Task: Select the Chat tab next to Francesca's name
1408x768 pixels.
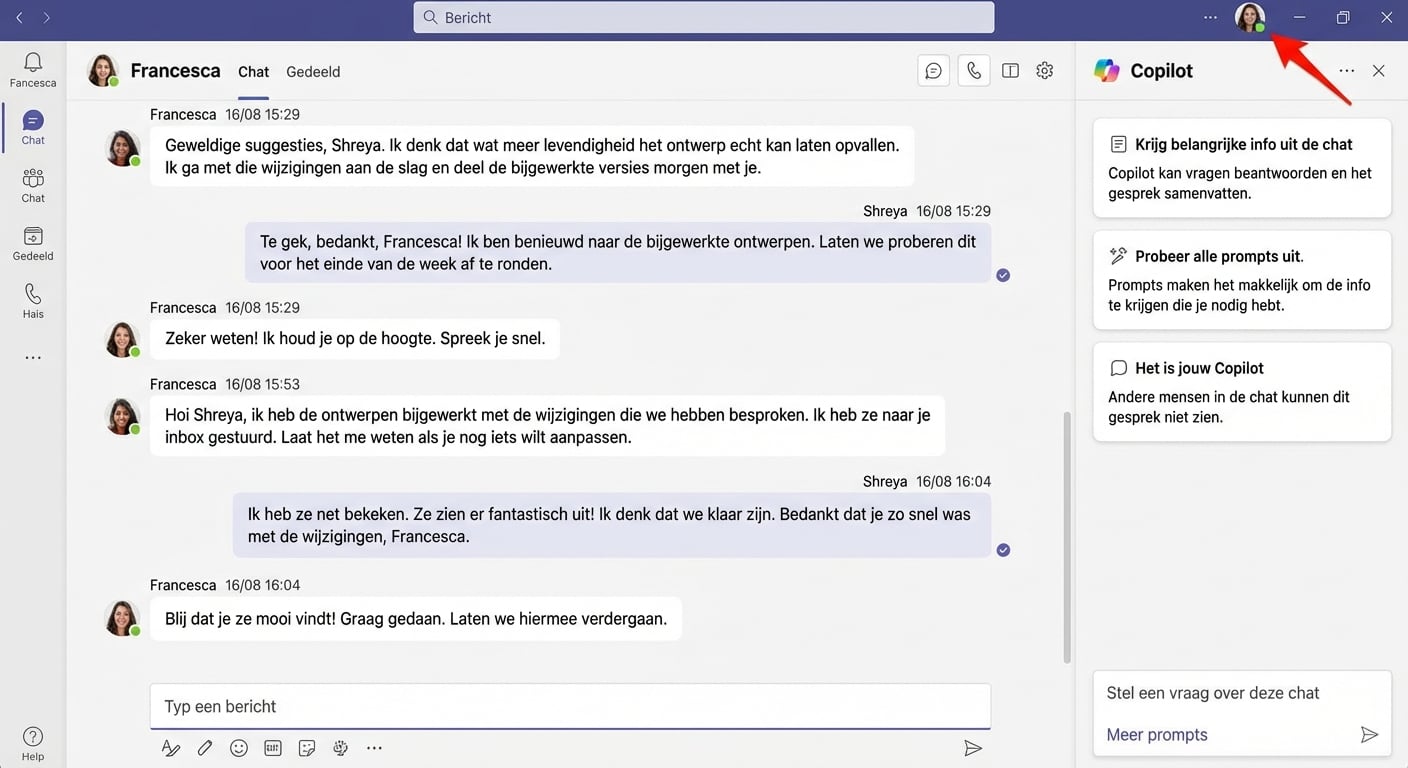Action: pos(253,71)
